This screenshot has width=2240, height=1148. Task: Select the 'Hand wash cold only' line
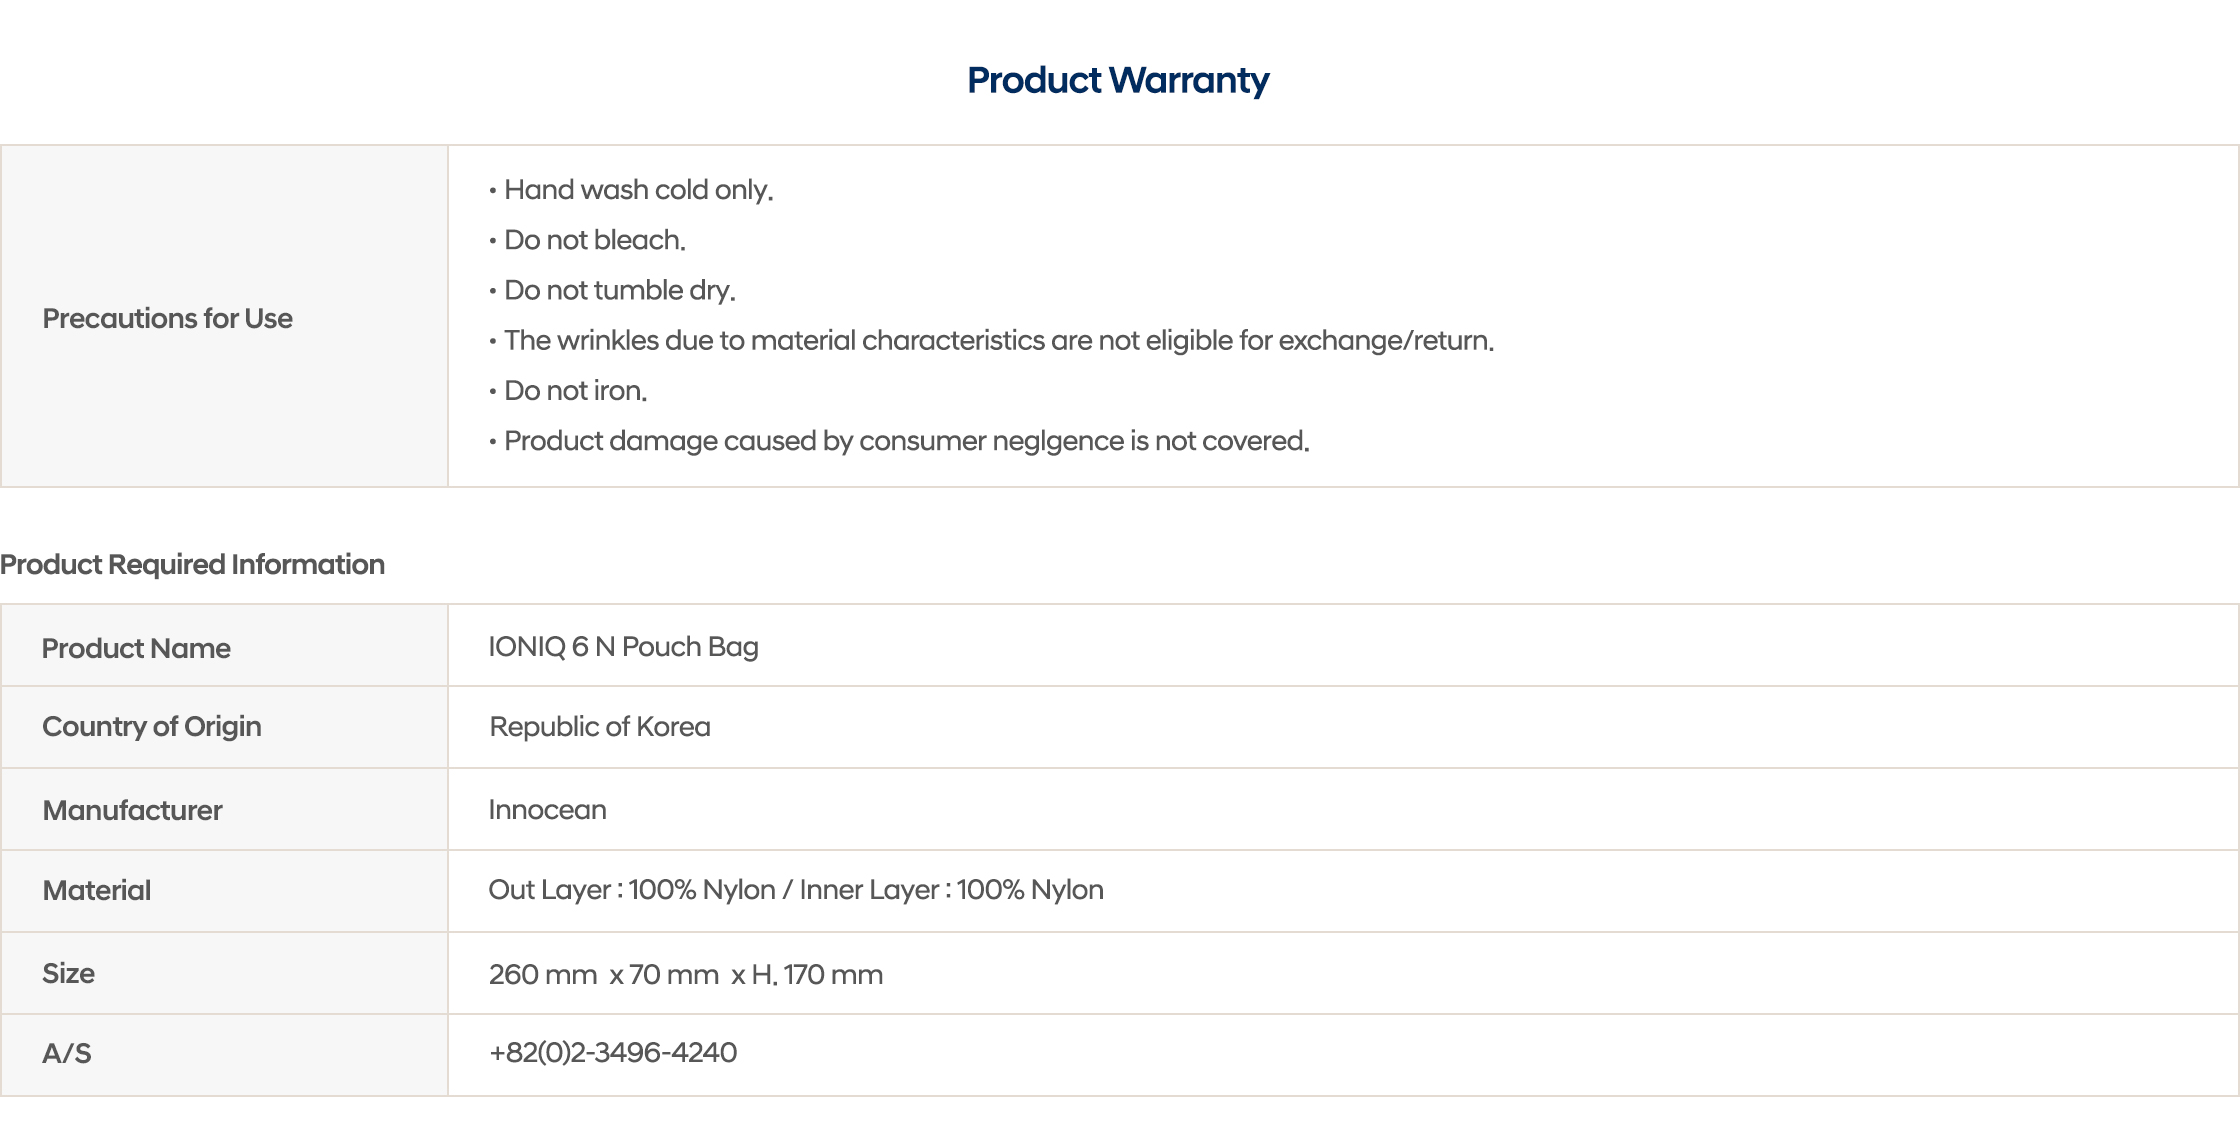638,190
